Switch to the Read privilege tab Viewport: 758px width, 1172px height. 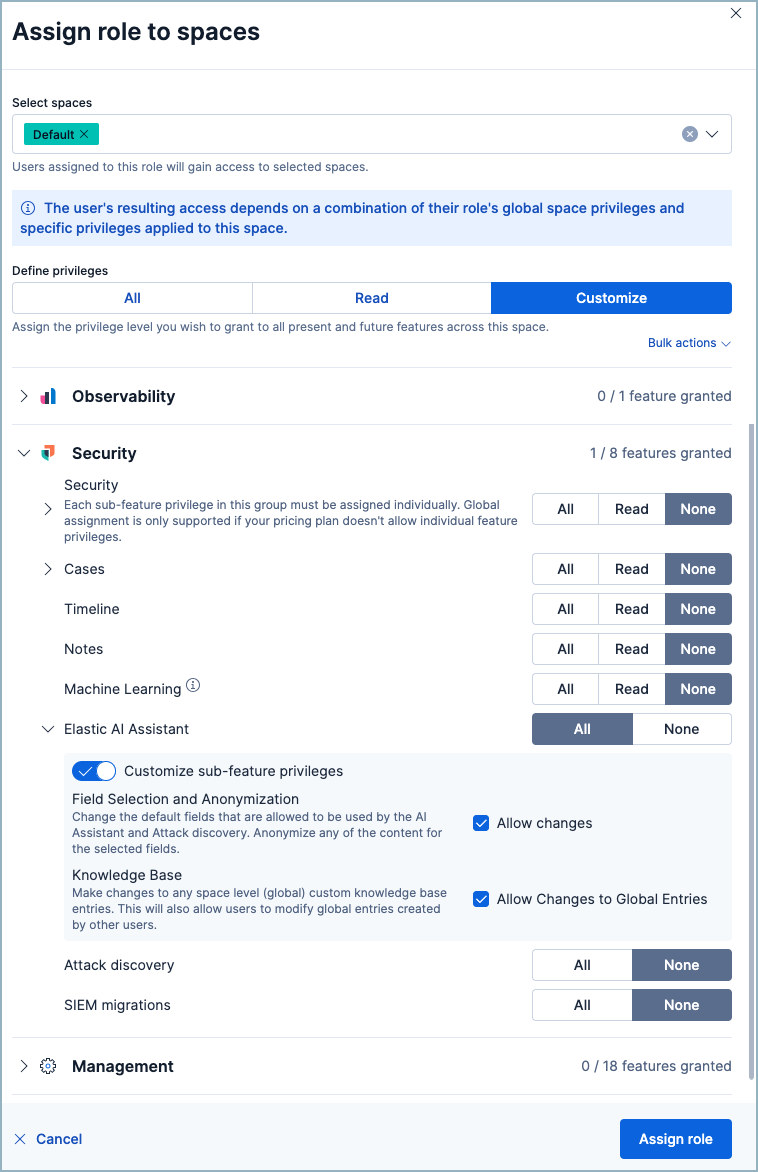tap(371, 298)
